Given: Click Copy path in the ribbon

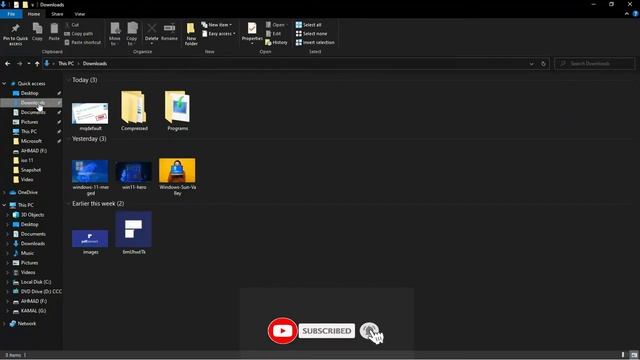Looking at the screenshot, I should pyautogui.click(x=79, y=33).
